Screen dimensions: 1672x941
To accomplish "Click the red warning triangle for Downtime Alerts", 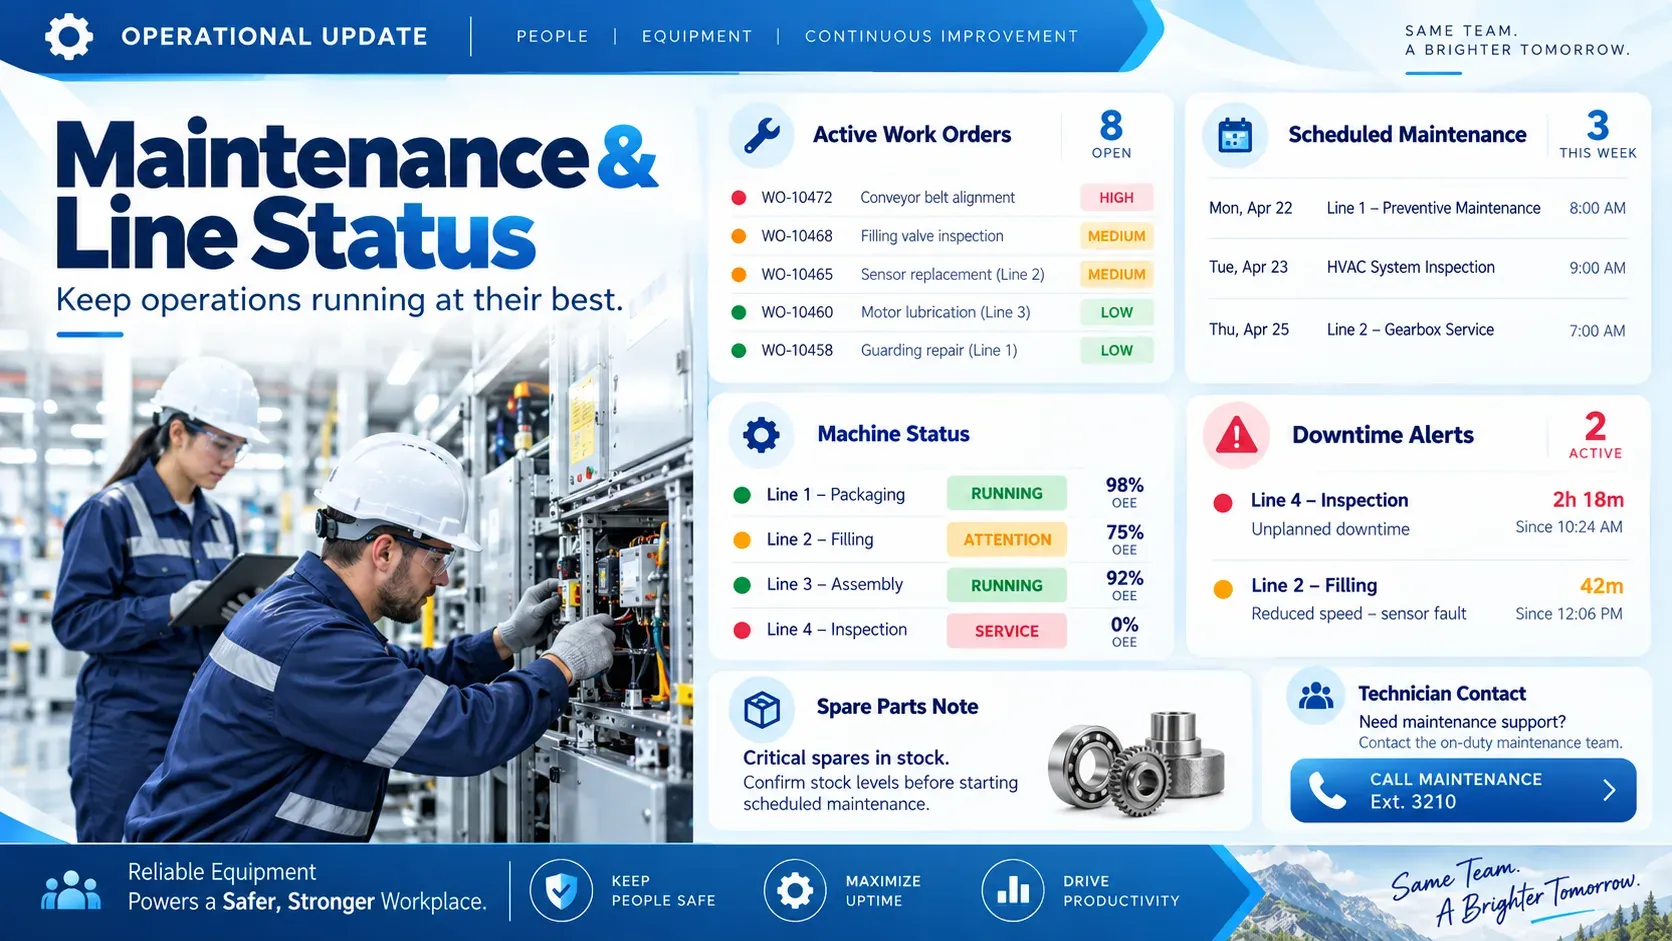I will [1237, 436].
